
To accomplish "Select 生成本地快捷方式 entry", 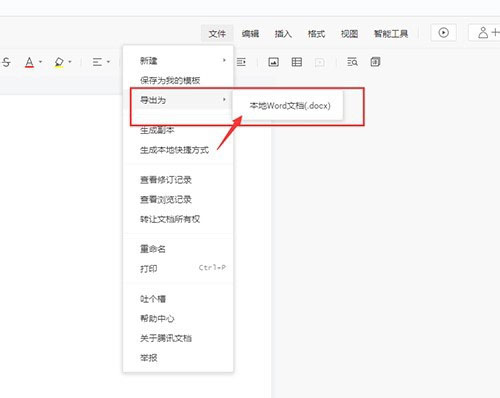I will pyautogui.click(x=178, y=150).
